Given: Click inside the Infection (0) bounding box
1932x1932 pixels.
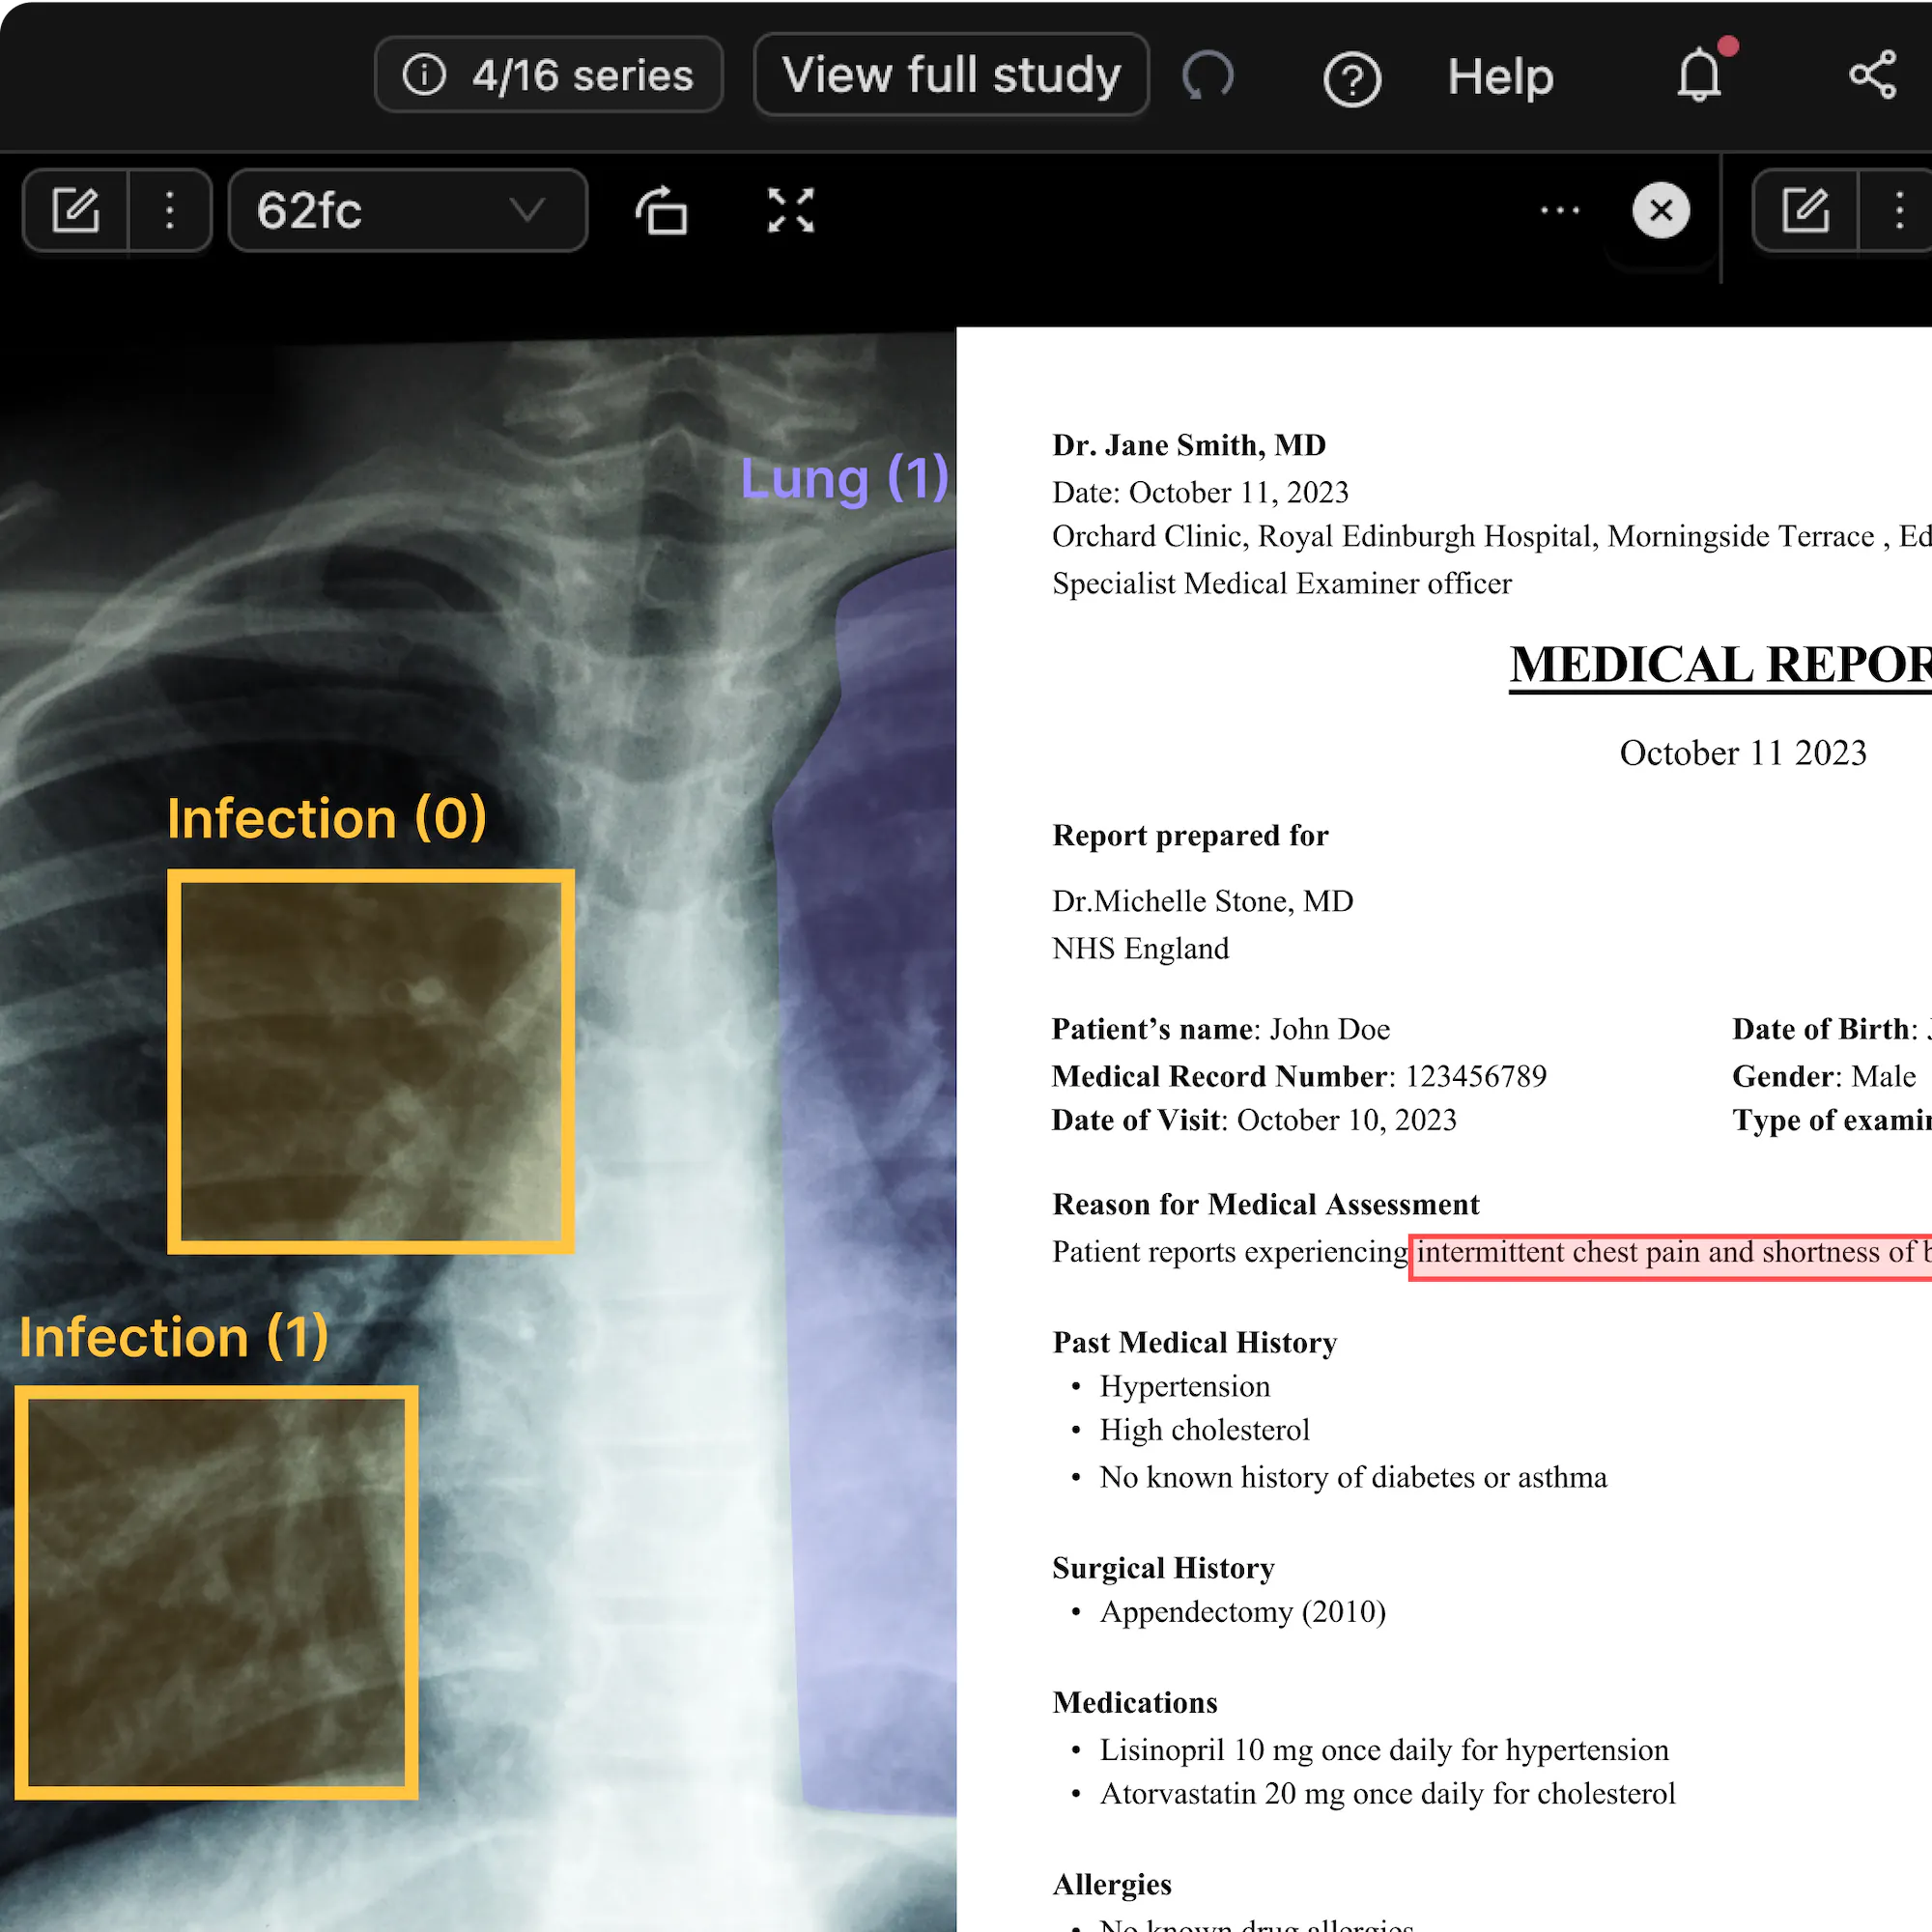Looking at the screenshot, I should [x=371, y=1061].
